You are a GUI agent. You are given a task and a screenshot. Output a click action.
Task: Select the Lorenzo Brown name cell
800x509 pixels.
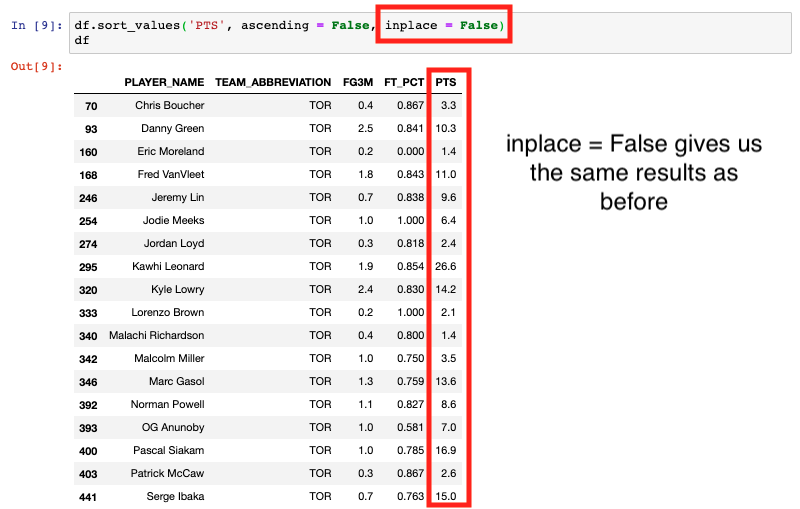(x=167, y=312)
